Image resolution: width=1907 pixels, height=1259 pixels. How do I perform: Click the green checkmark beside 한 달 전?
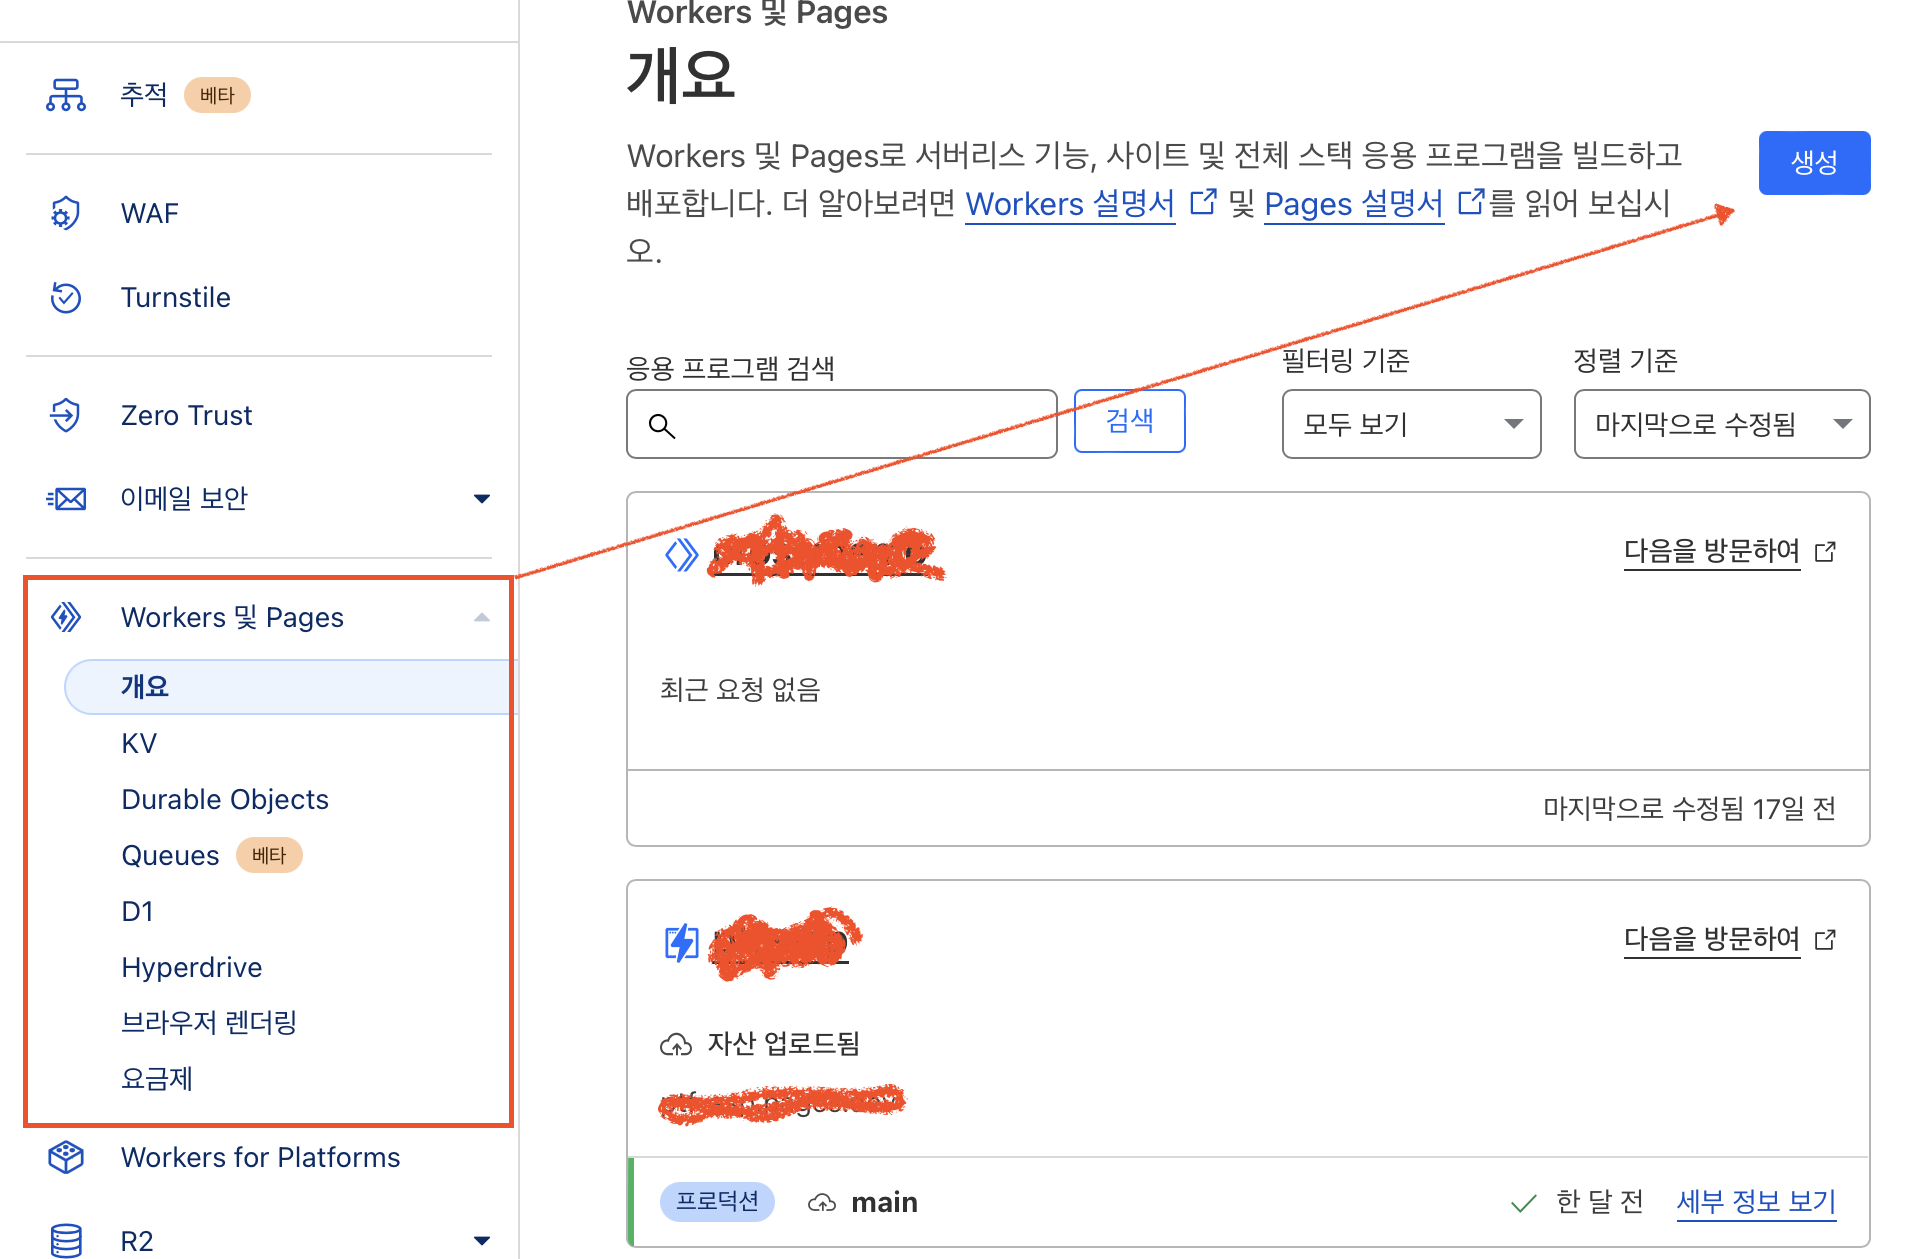[x=1524, y=1203]
